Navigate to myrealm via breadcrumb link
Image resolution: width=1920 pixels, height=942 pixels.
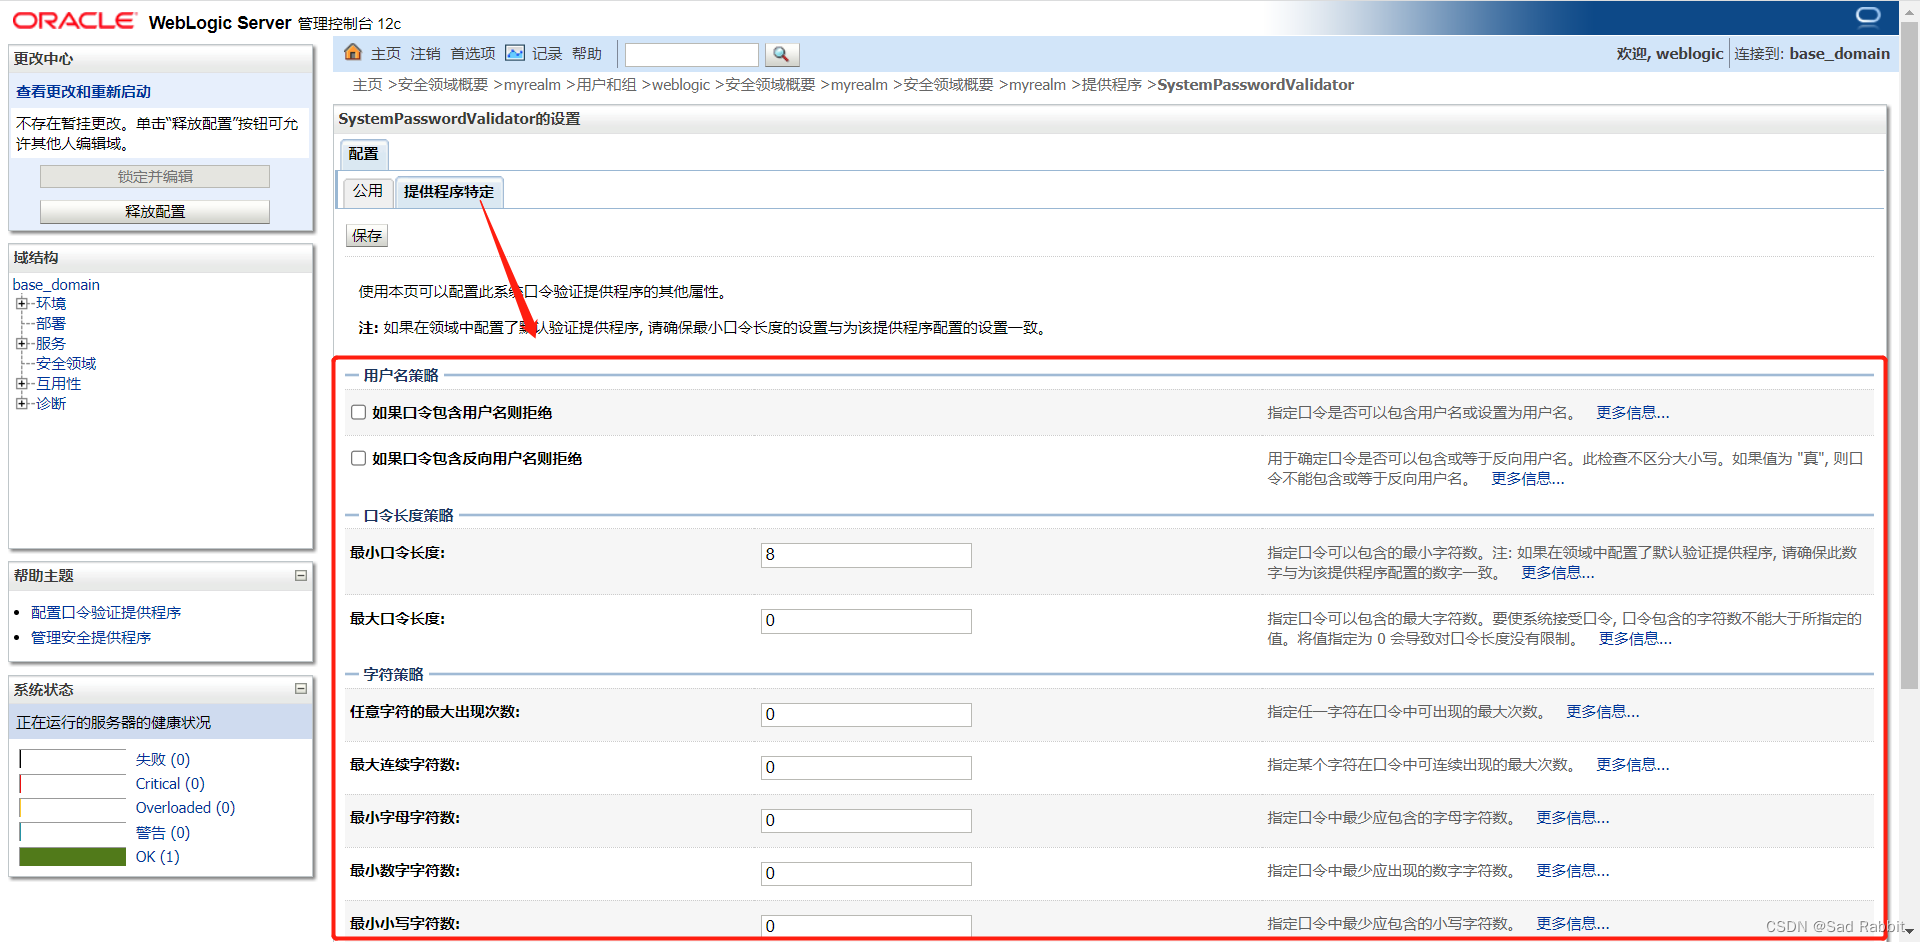531,85
